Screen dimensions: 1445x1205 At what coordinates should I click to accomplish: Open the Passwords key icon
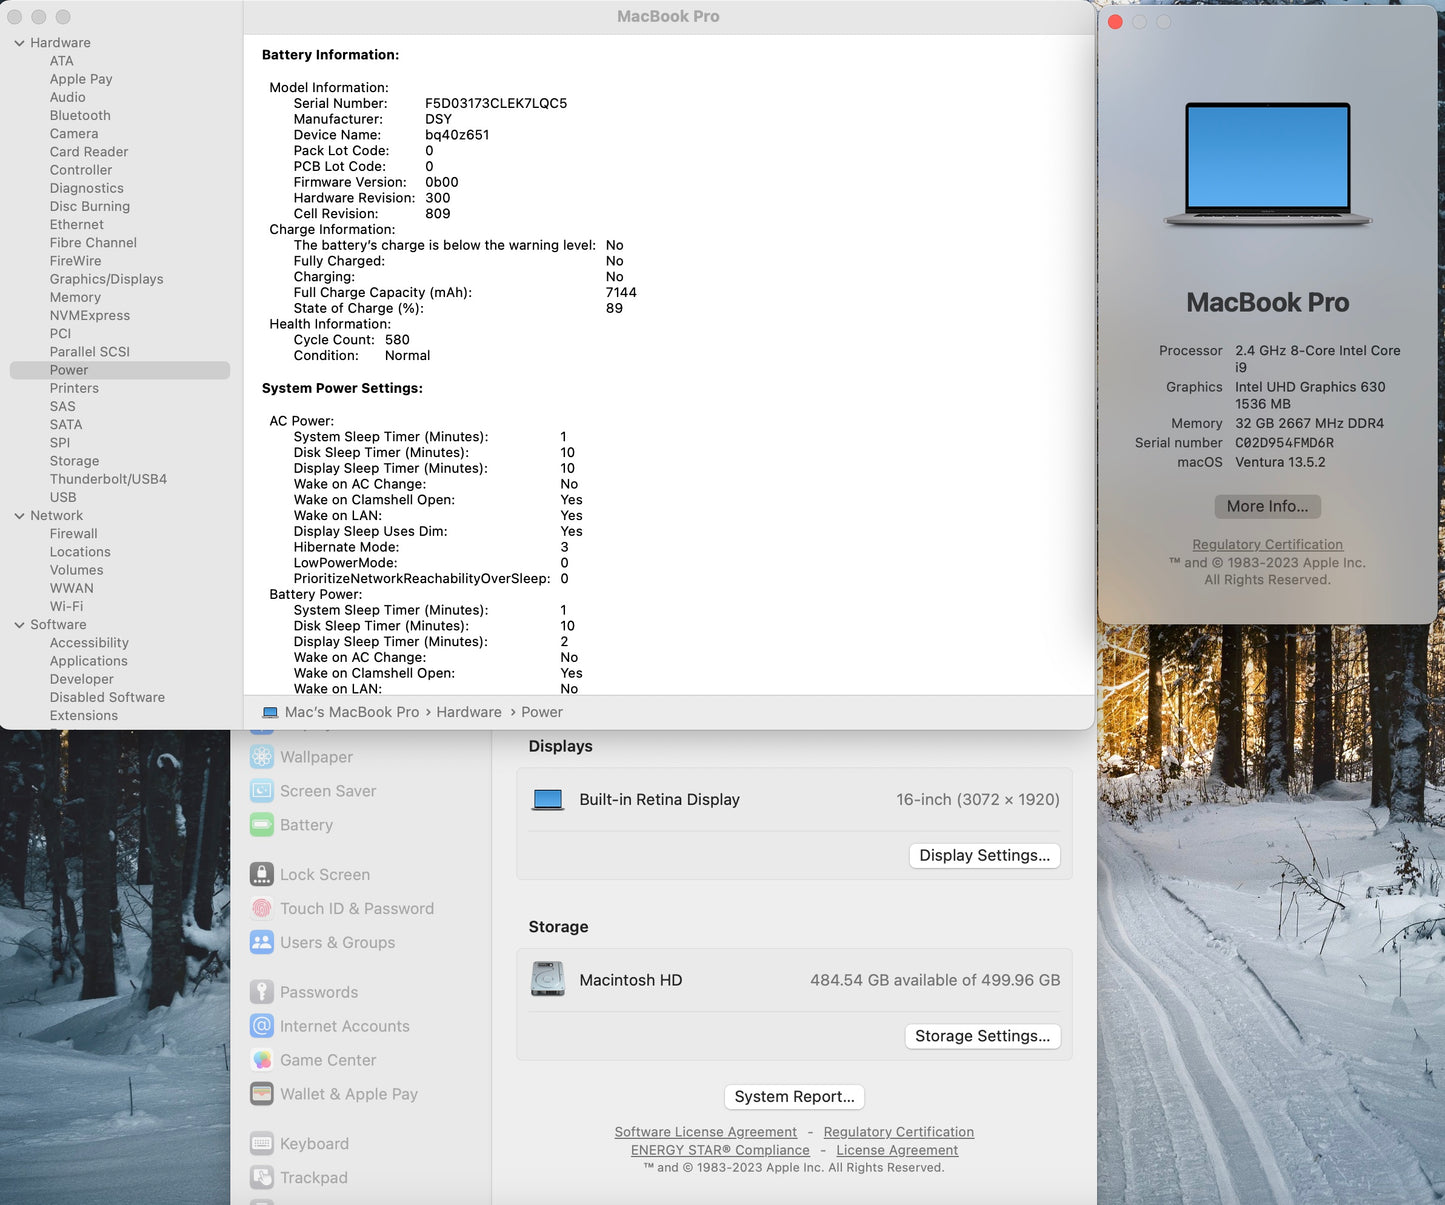261,992
